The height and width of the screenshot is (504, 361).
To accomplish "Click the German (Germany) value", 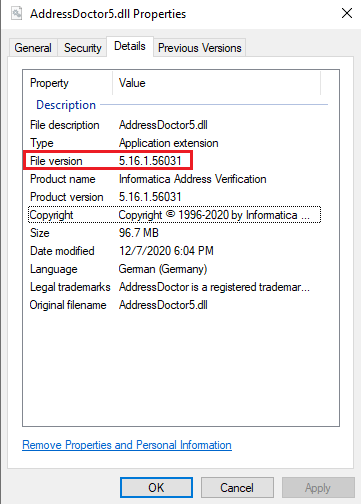I will point(163,269).
